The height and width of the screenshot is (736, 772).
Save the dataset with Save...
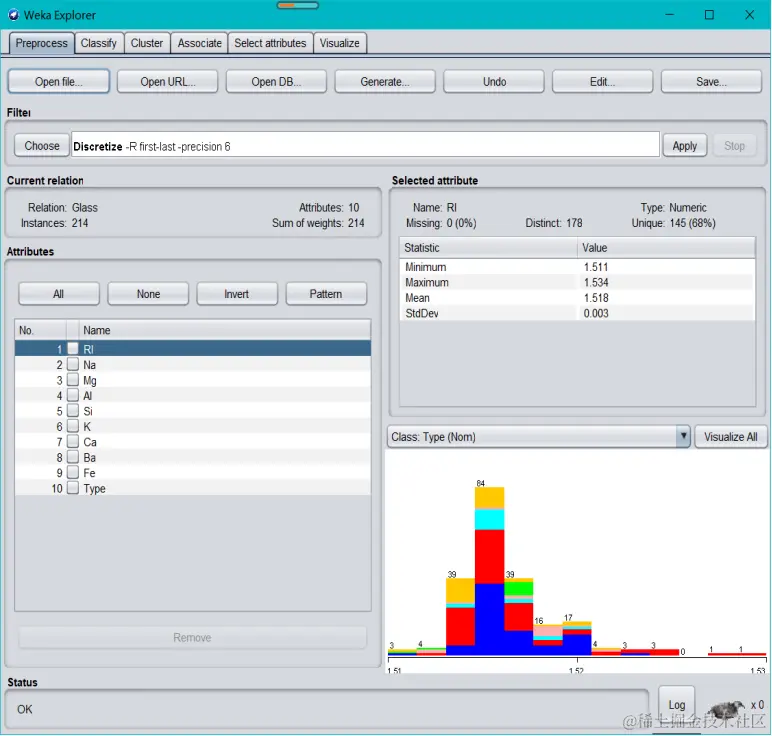711,81
